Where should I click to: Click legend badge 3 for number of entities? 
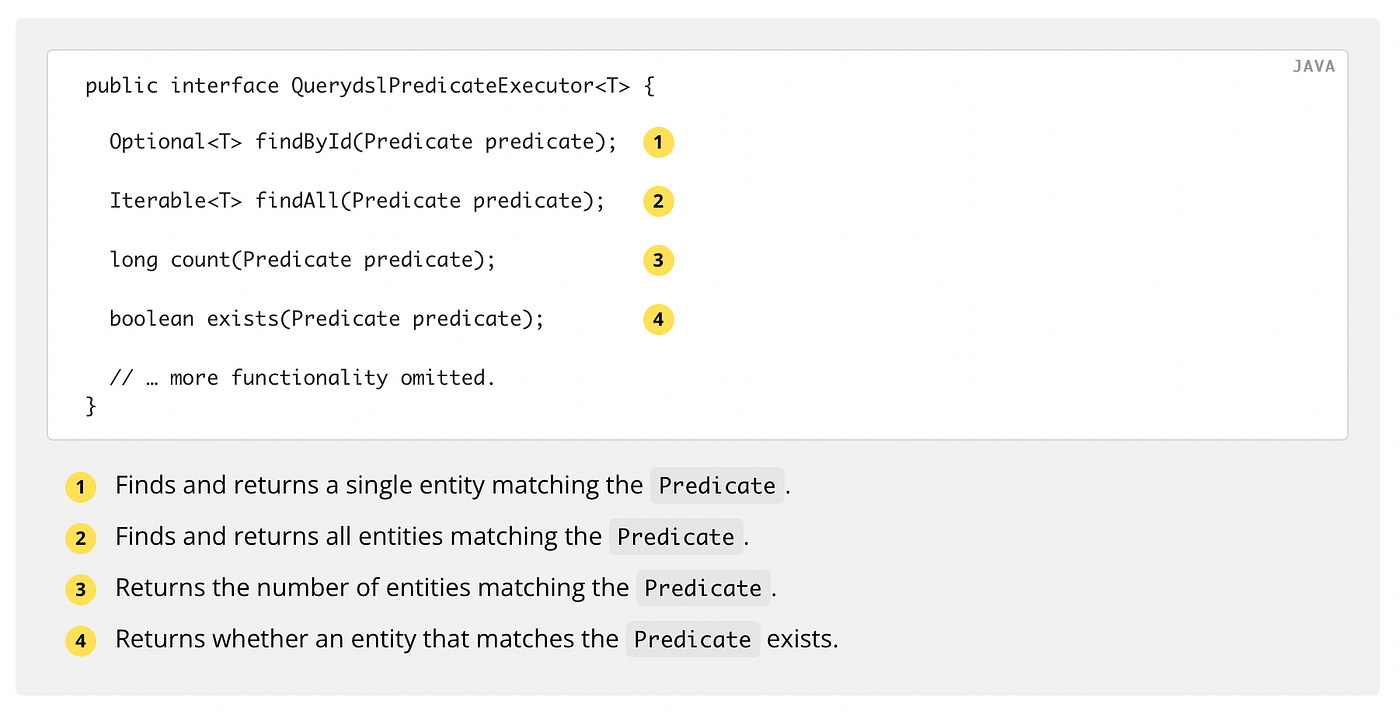point(81,589)
